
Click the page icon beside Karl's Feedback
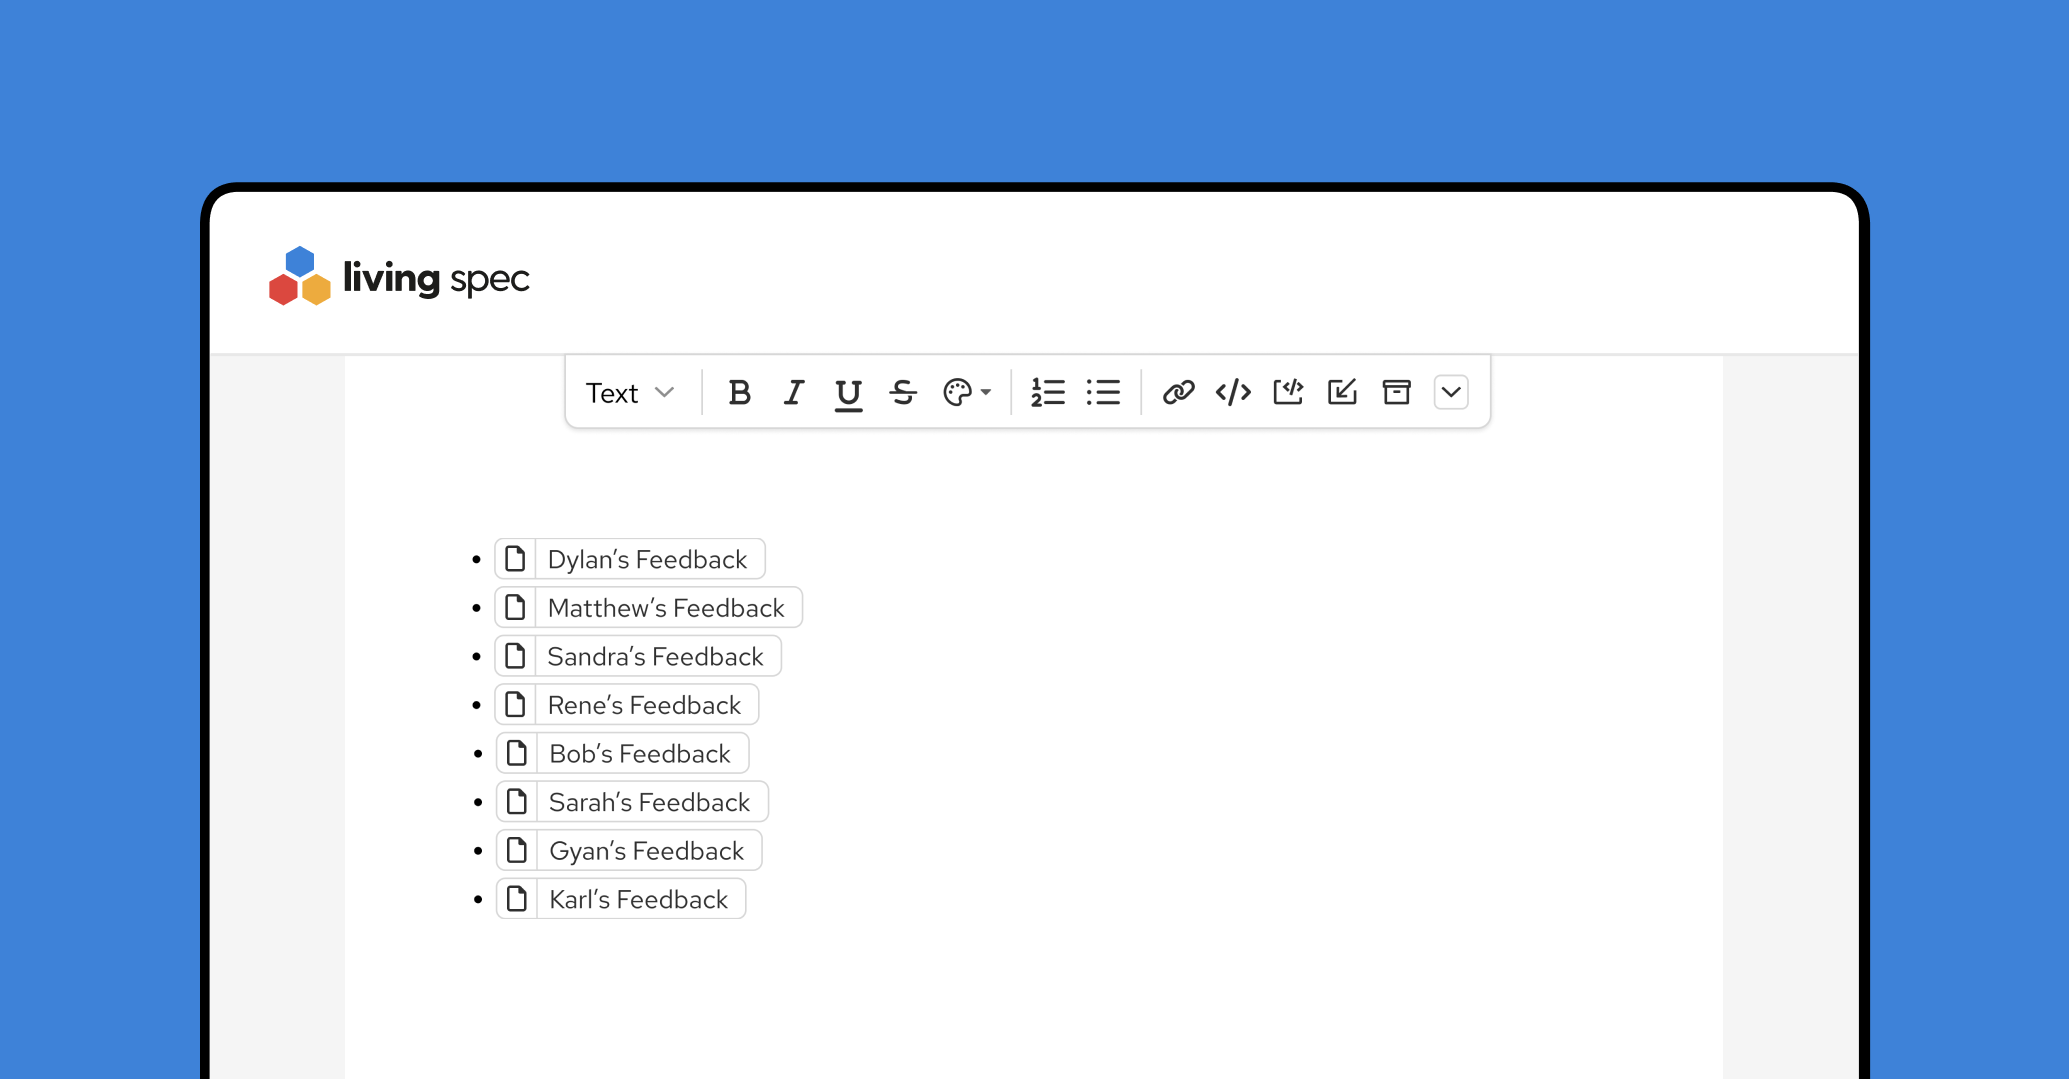pos(517,899)
